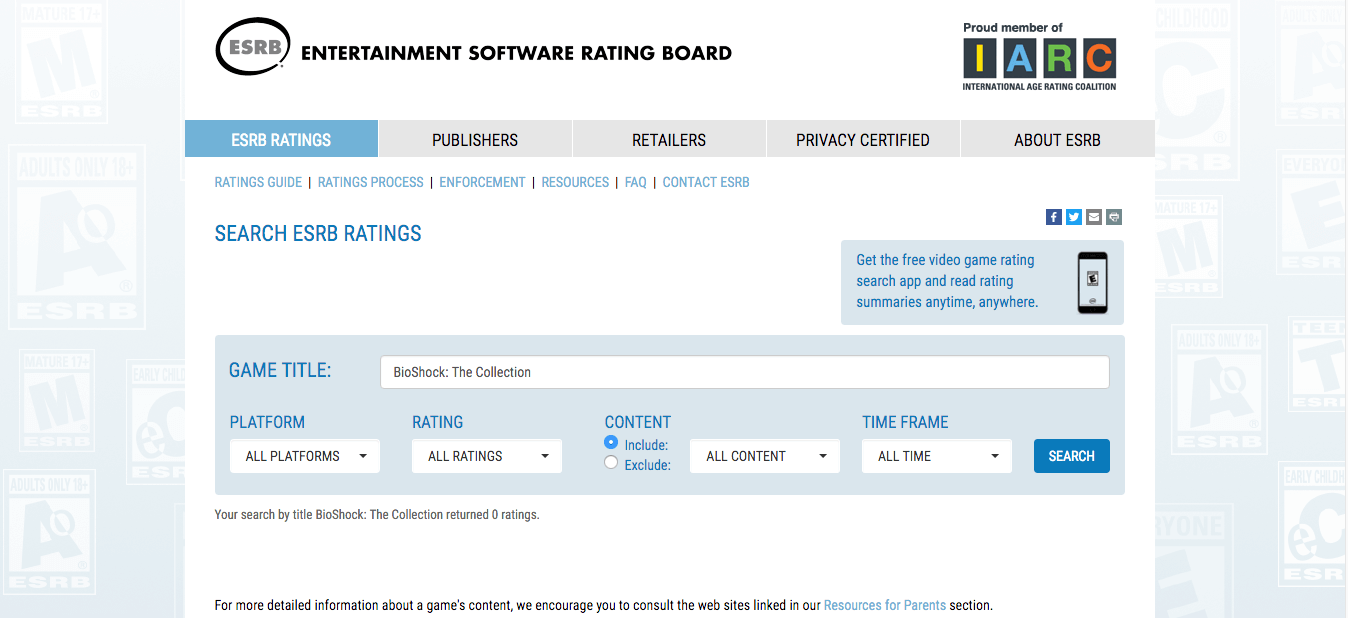This screenshot has width=1348, height=618.
Task: Open the All Content dropdown
Action: point(765,456)
